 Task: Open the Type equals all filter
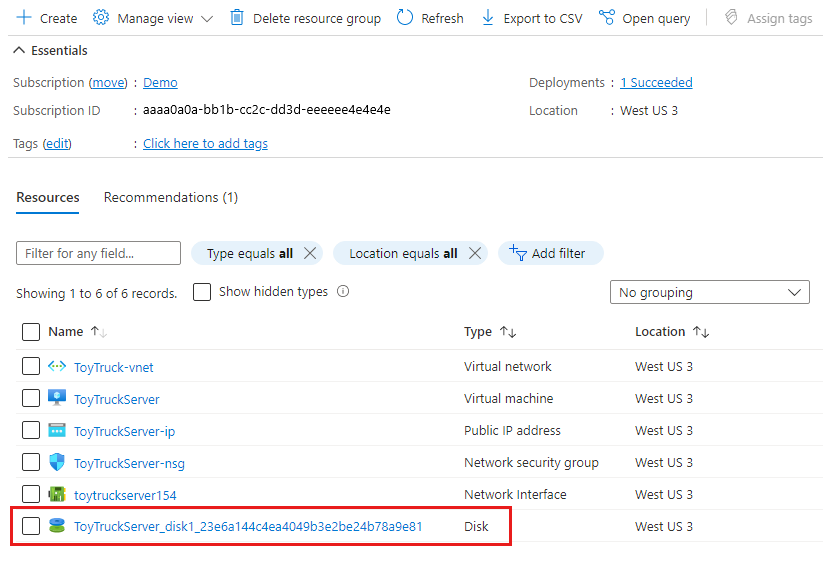pyautogui.click(x=250, y=253)
